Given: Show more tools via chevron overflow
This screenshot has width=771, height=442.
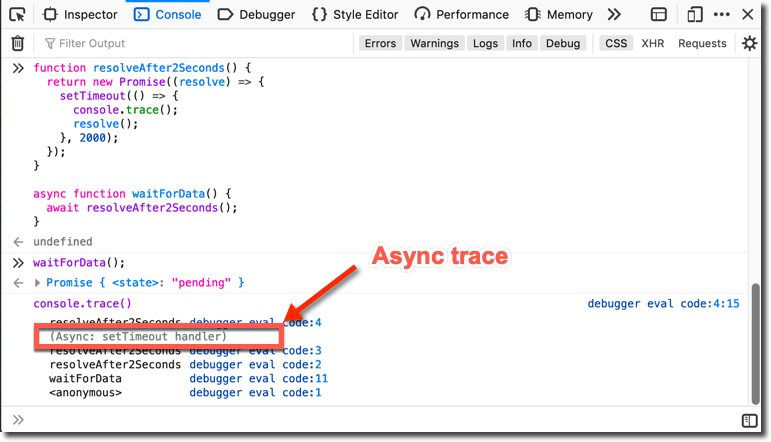Looking at the screenshot, I should (x=614, y=15).
